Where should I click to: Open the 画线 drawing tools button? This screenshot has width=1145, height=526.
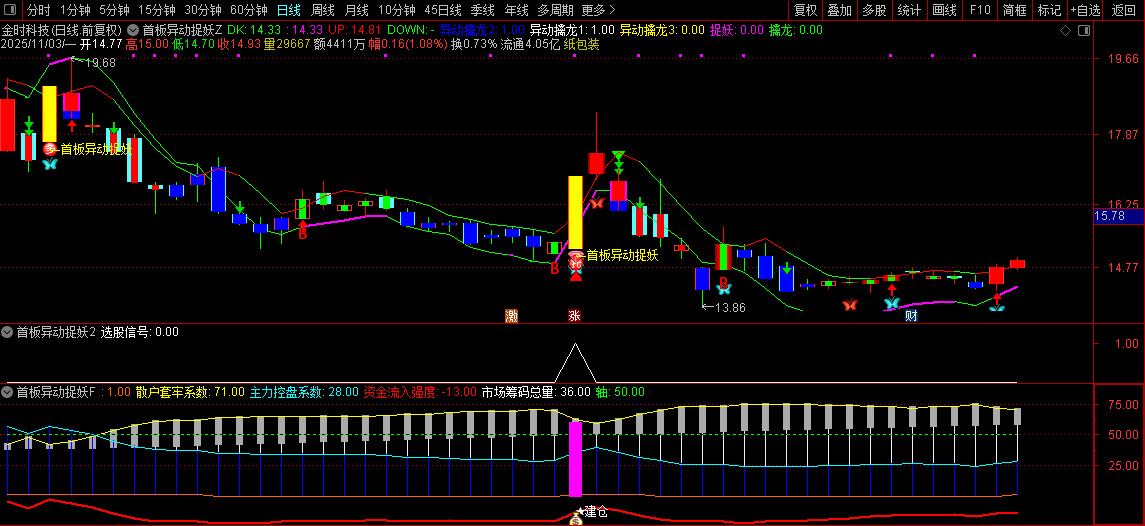click(945, 10)
